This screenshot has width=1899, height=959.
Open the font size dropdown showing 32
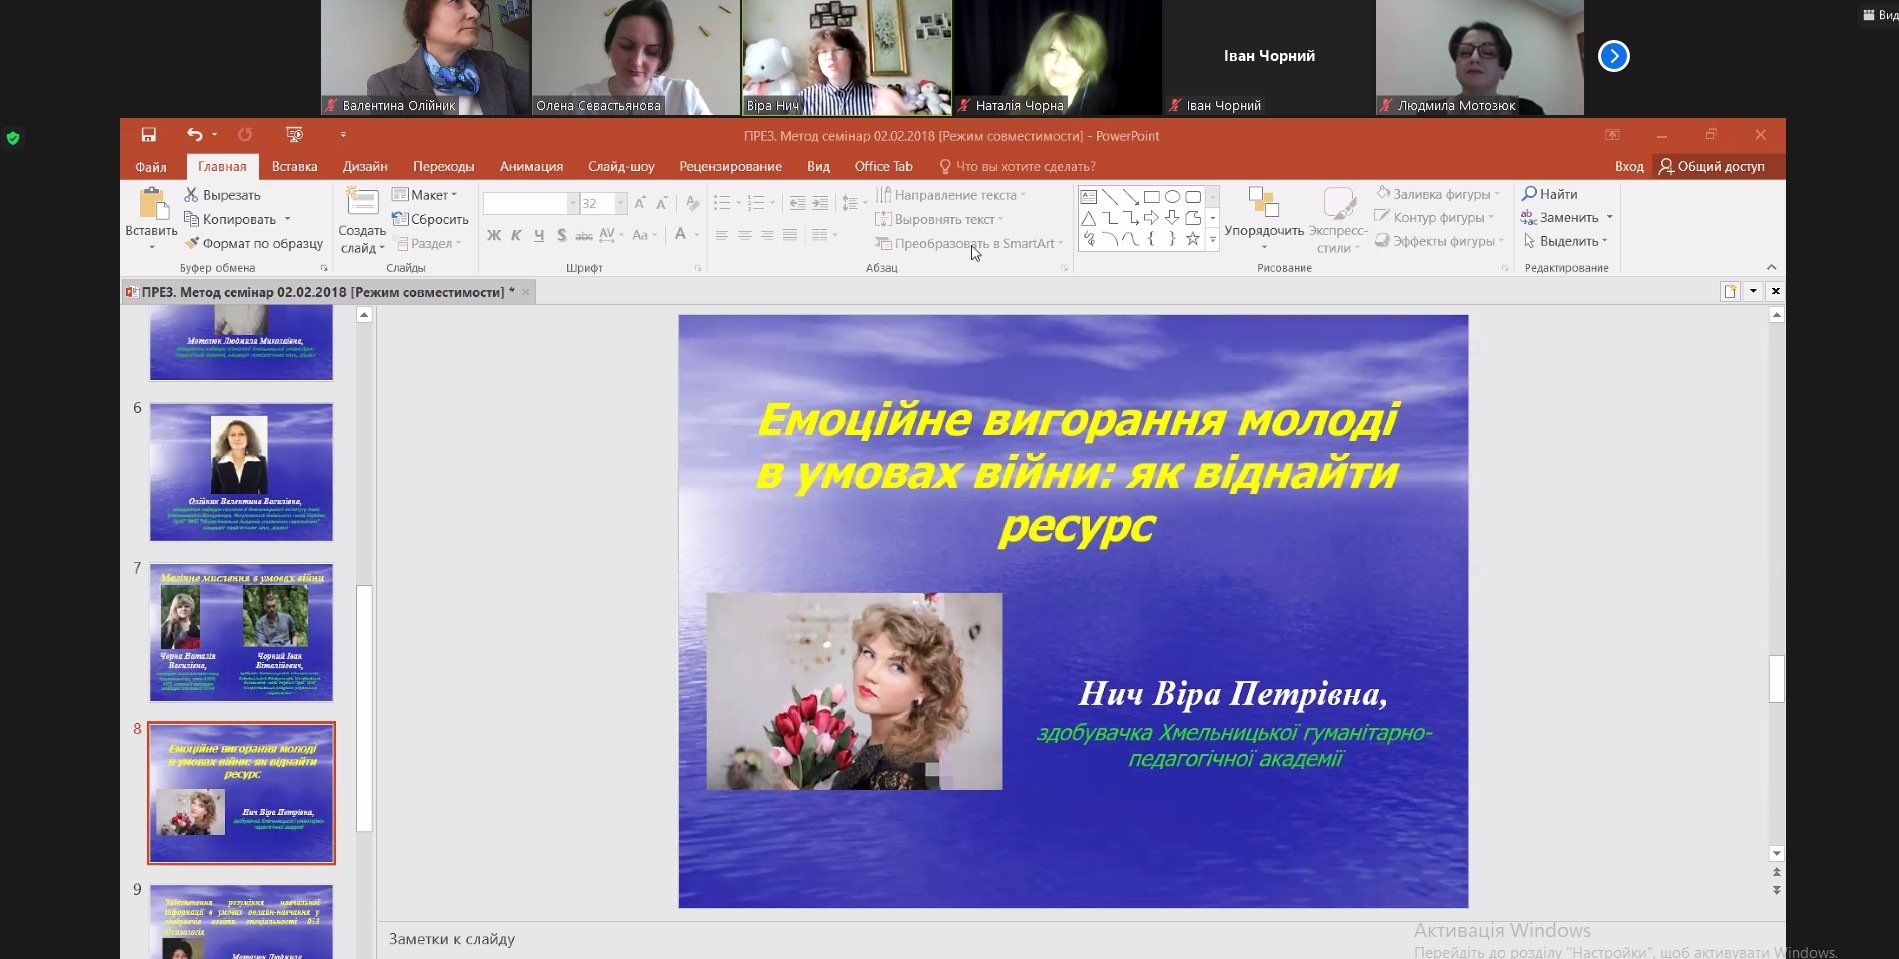[621, 204]
